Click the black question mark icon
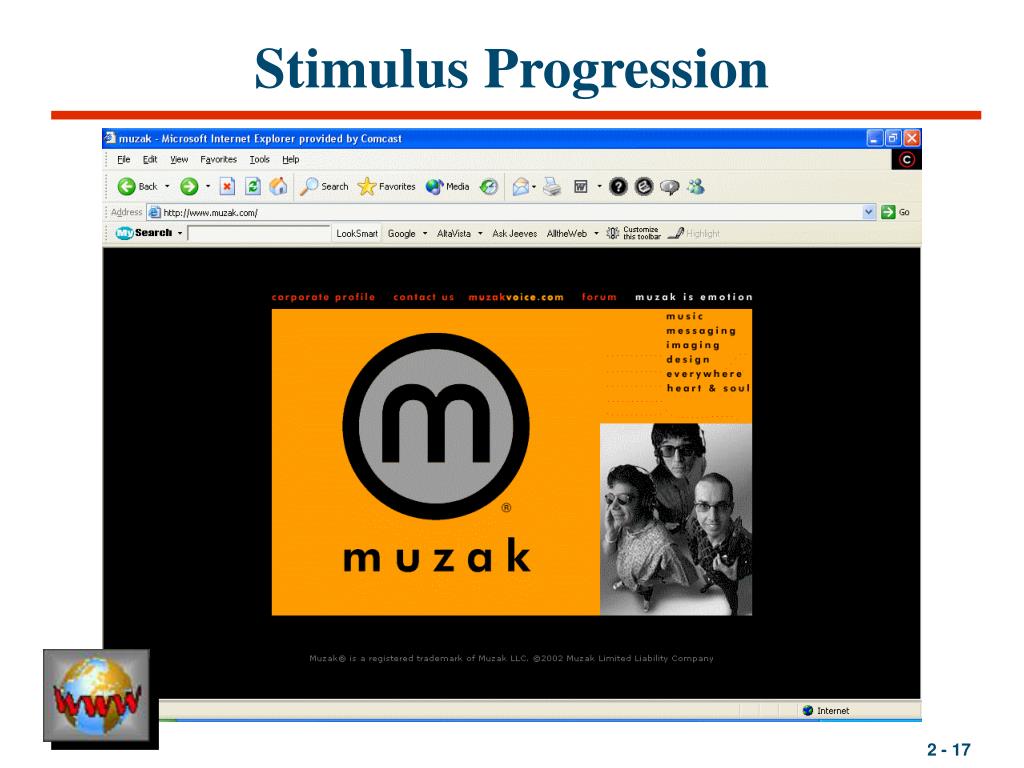Screen dimensions: 1024x768 tap(618, 187)
